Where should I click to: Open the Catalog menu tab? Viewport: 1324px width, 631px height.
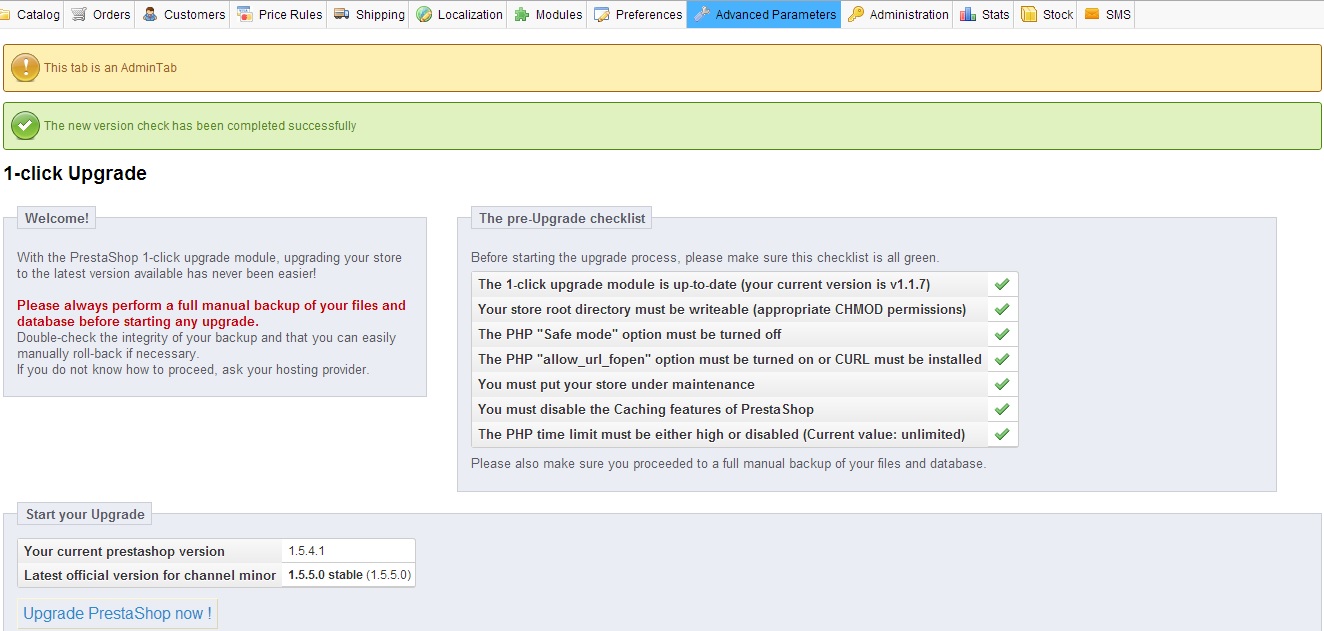click(x=32, y=14)
